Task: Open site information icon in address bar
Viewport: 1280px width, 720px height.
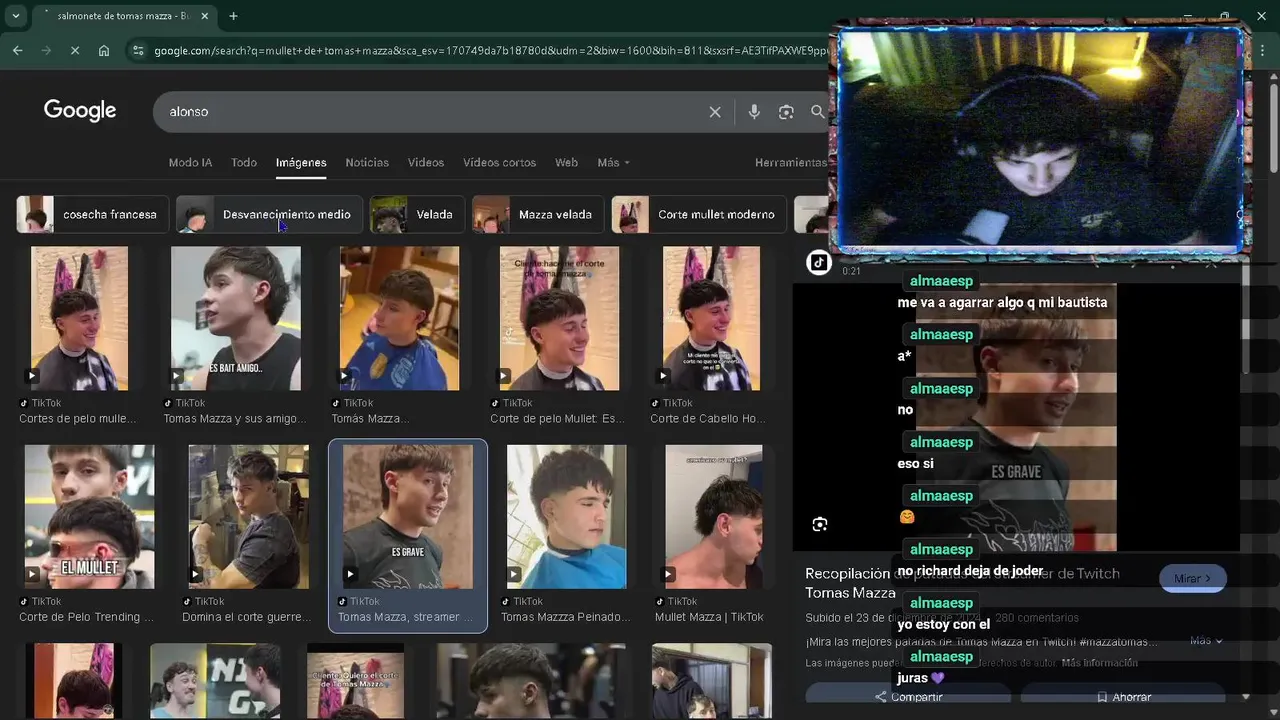Action: (138, 50)
